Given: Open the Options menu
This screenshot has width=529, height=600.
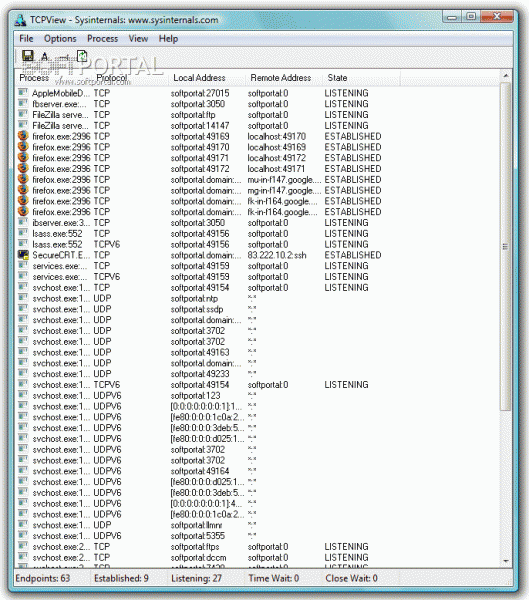Looking at the screenshot, I should coord(60,39).
